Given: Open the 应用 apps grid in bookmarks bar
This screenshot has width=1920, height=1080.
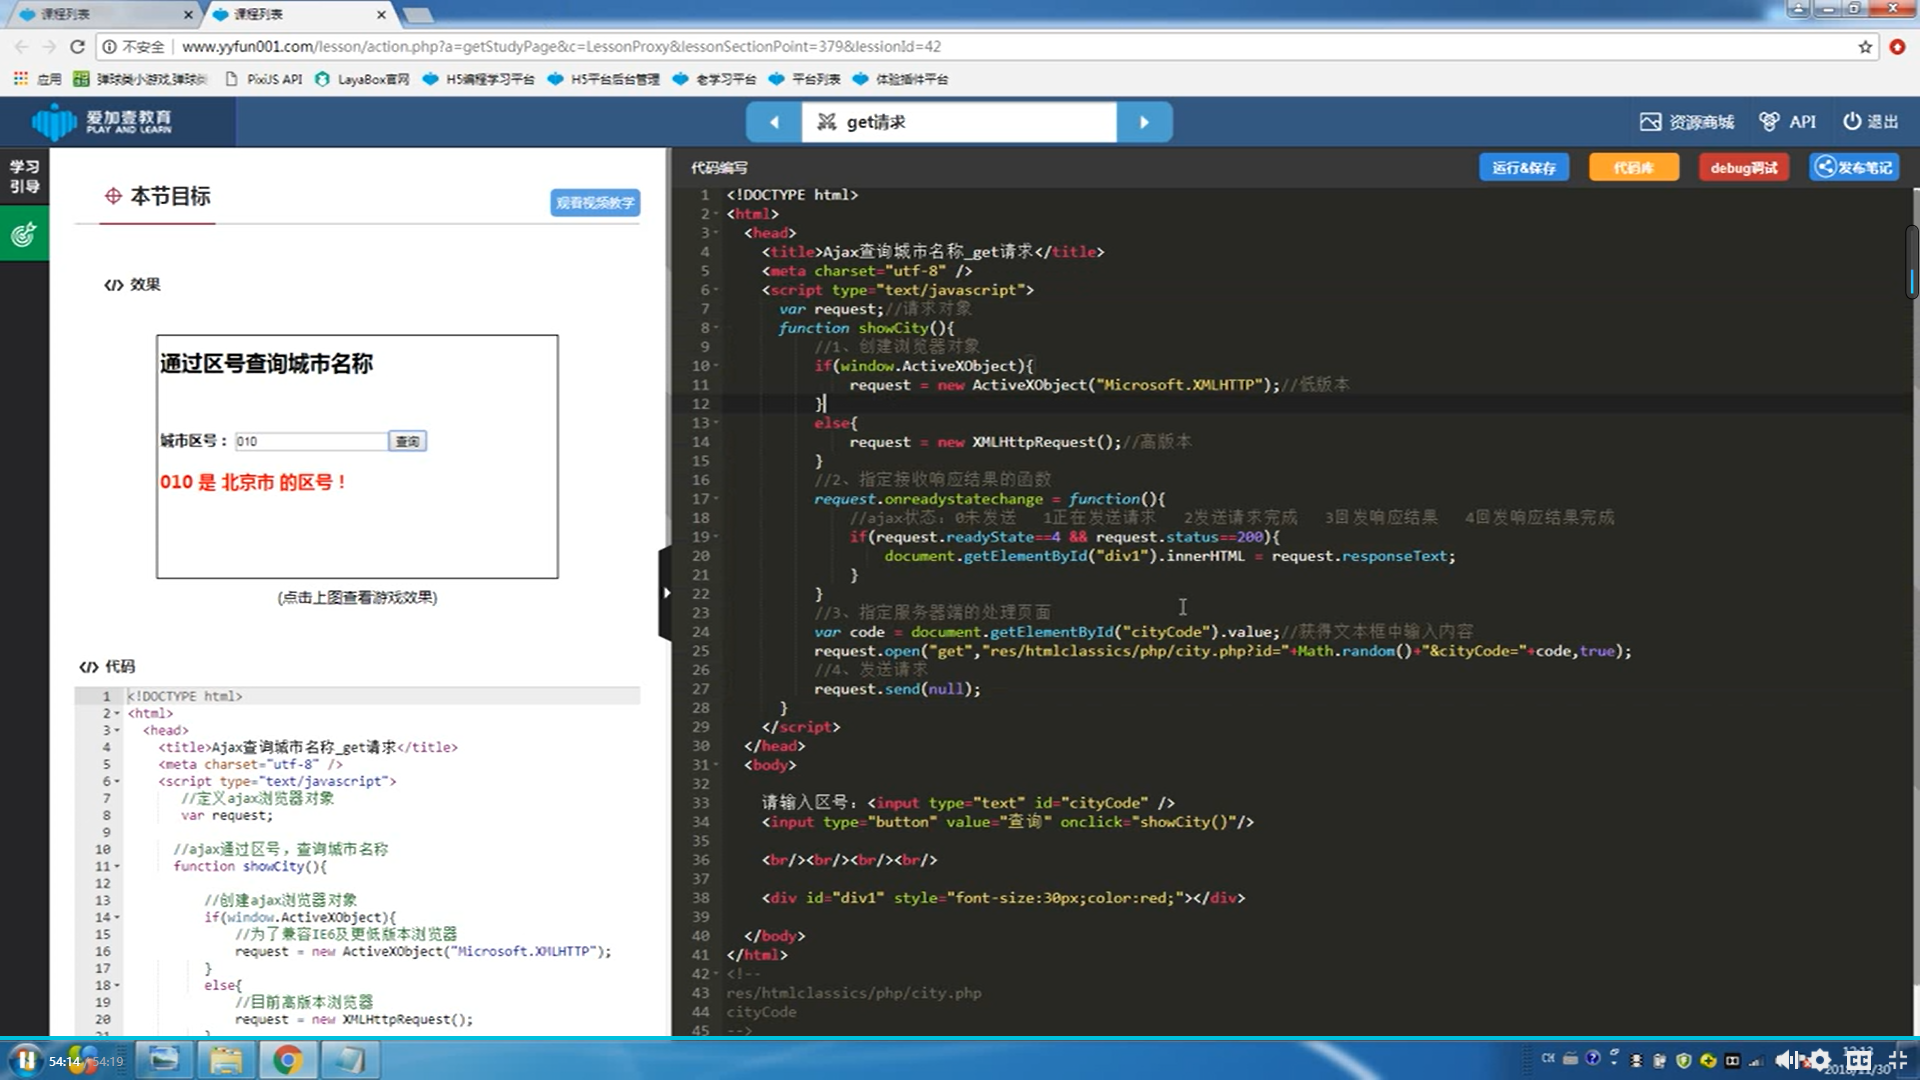Looking at the screenshot, I should pyautogui.click(x=37, y=79).
